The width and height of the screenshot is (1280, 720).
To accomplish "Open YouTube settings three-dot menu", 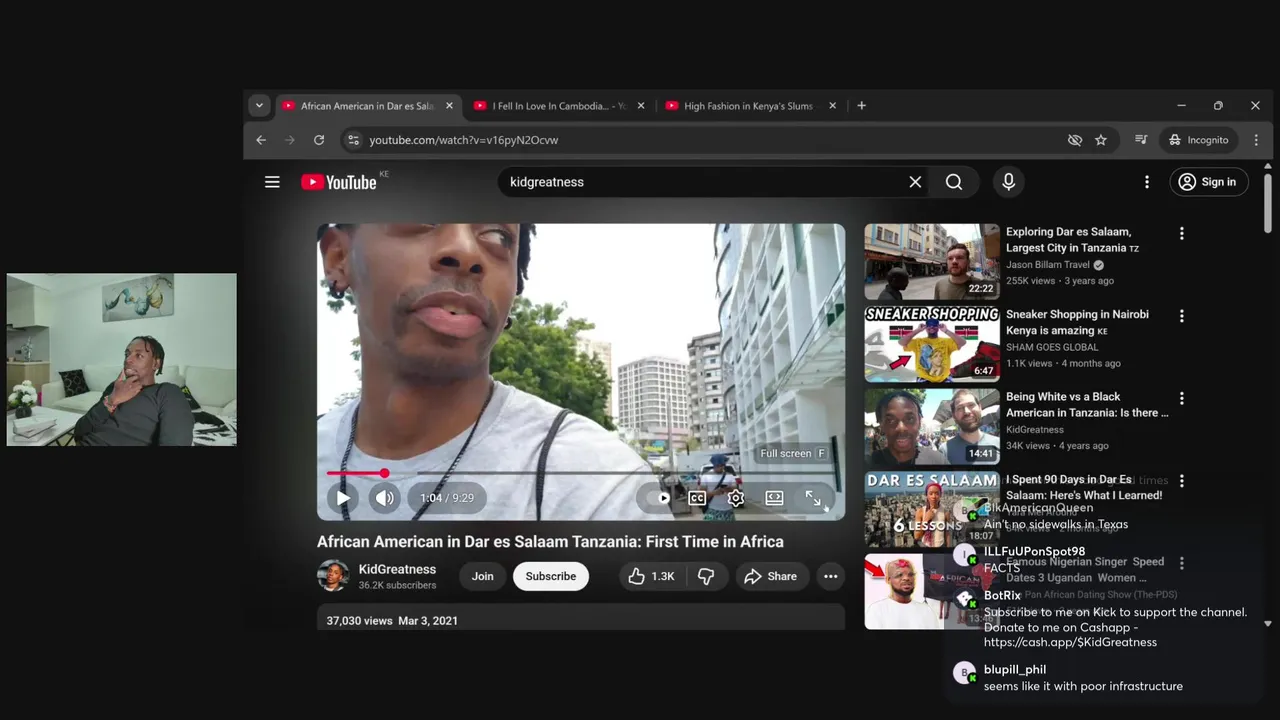I will (x=1147, y=182).
